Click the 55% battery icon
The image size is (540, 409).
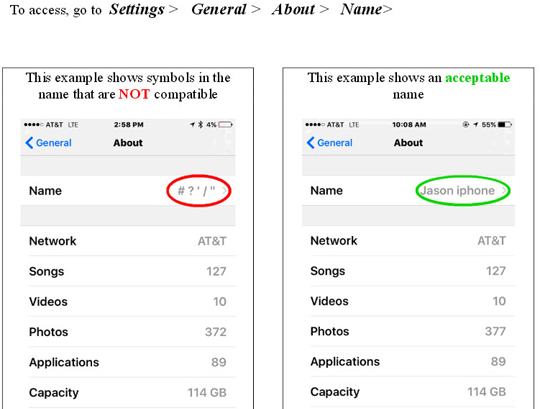tap(505, 124)
